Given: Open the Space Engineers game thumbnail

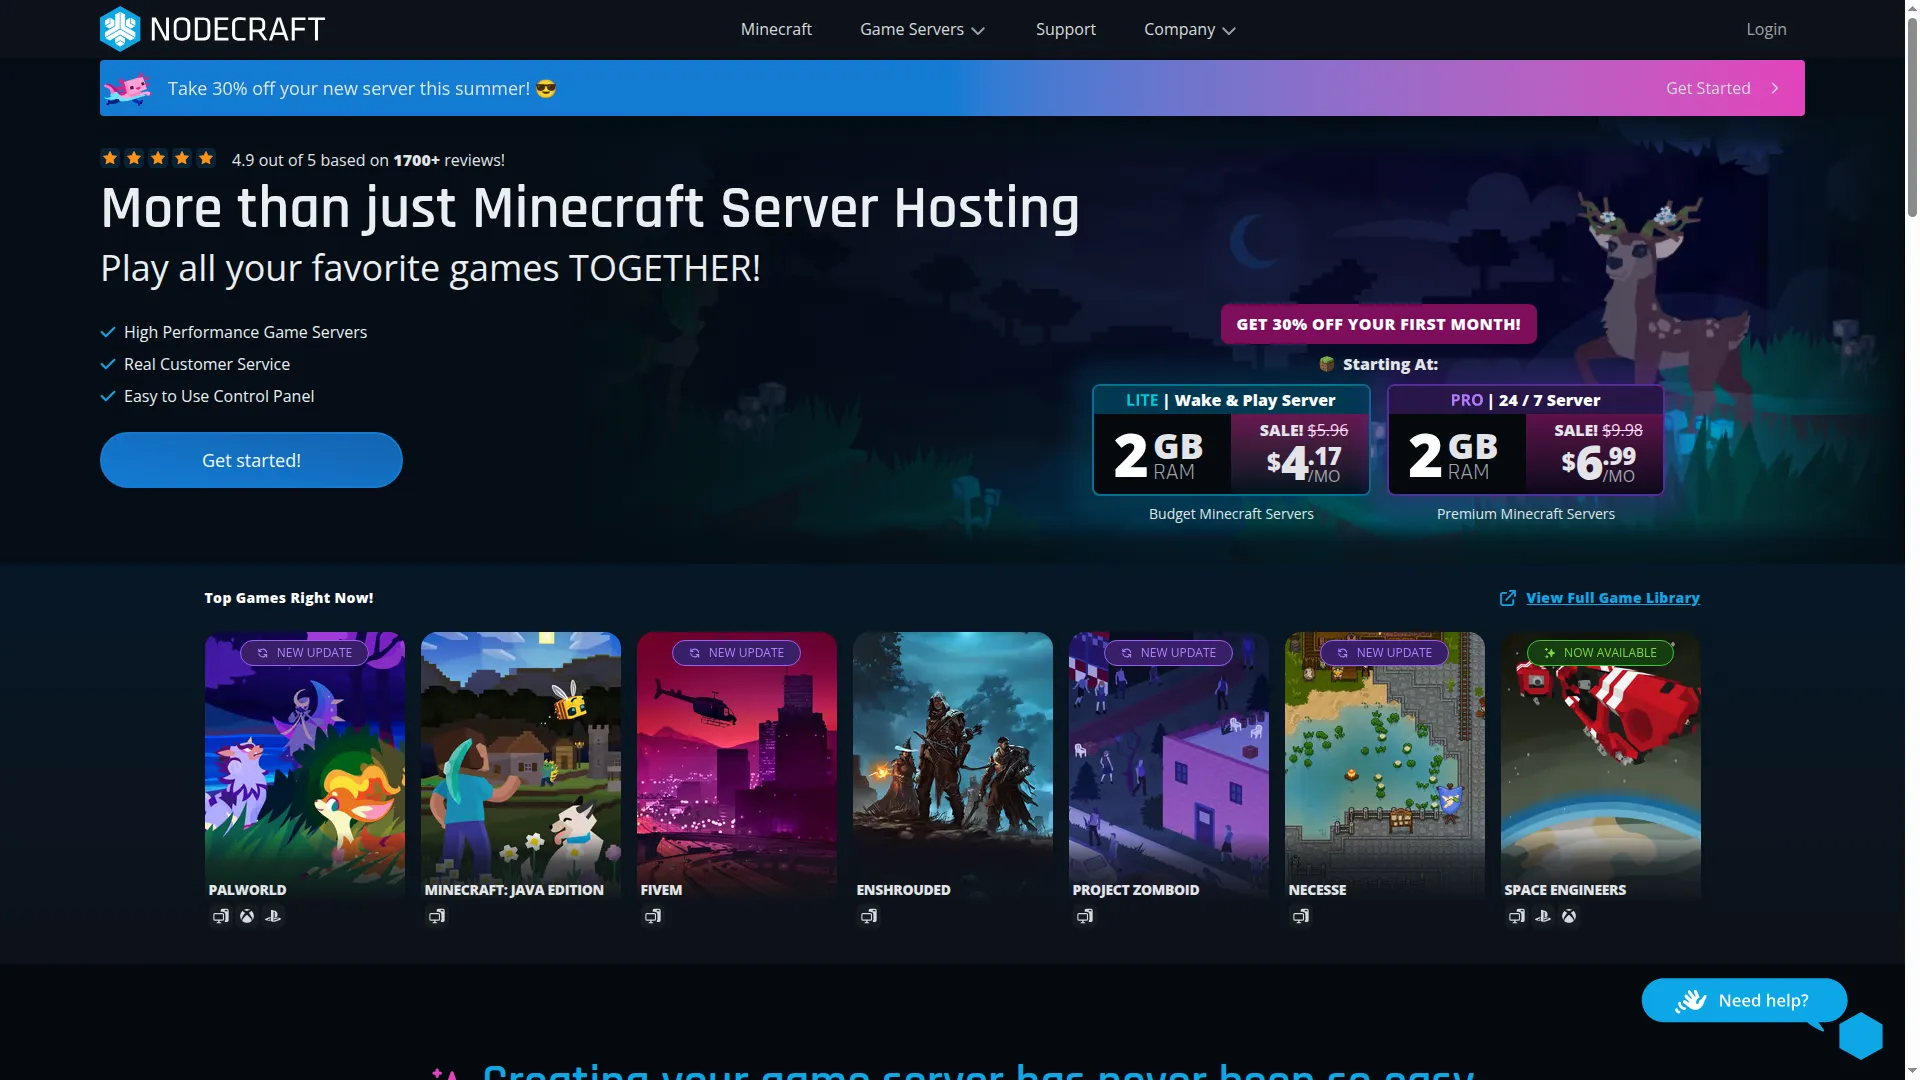Looking at the screenshot, I should click(1601, 765).
